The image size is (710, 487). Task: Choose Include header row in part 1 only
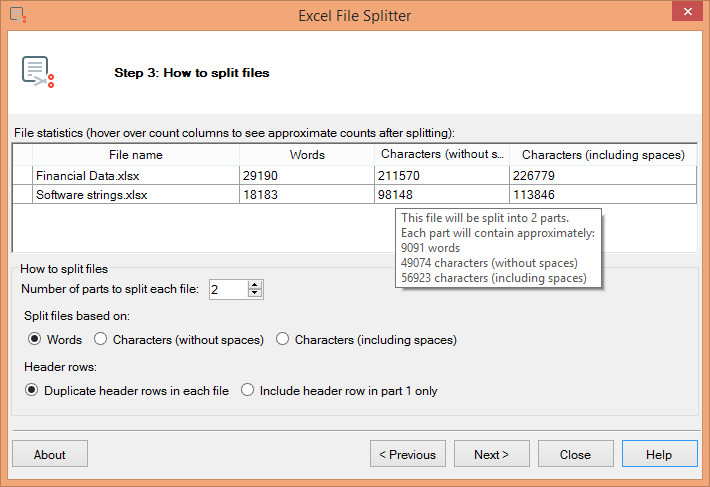coord(247,391)
